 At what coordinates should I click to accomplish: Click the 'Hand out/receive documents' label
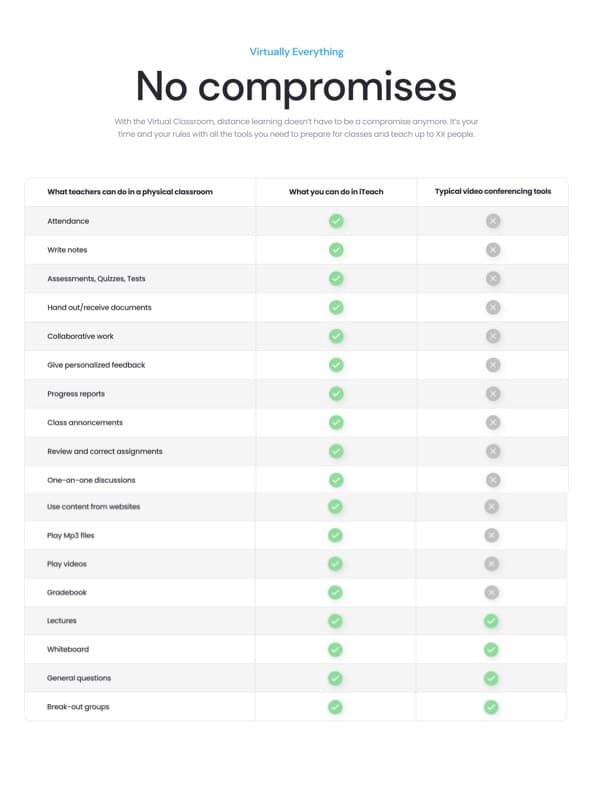pos(99,307)
